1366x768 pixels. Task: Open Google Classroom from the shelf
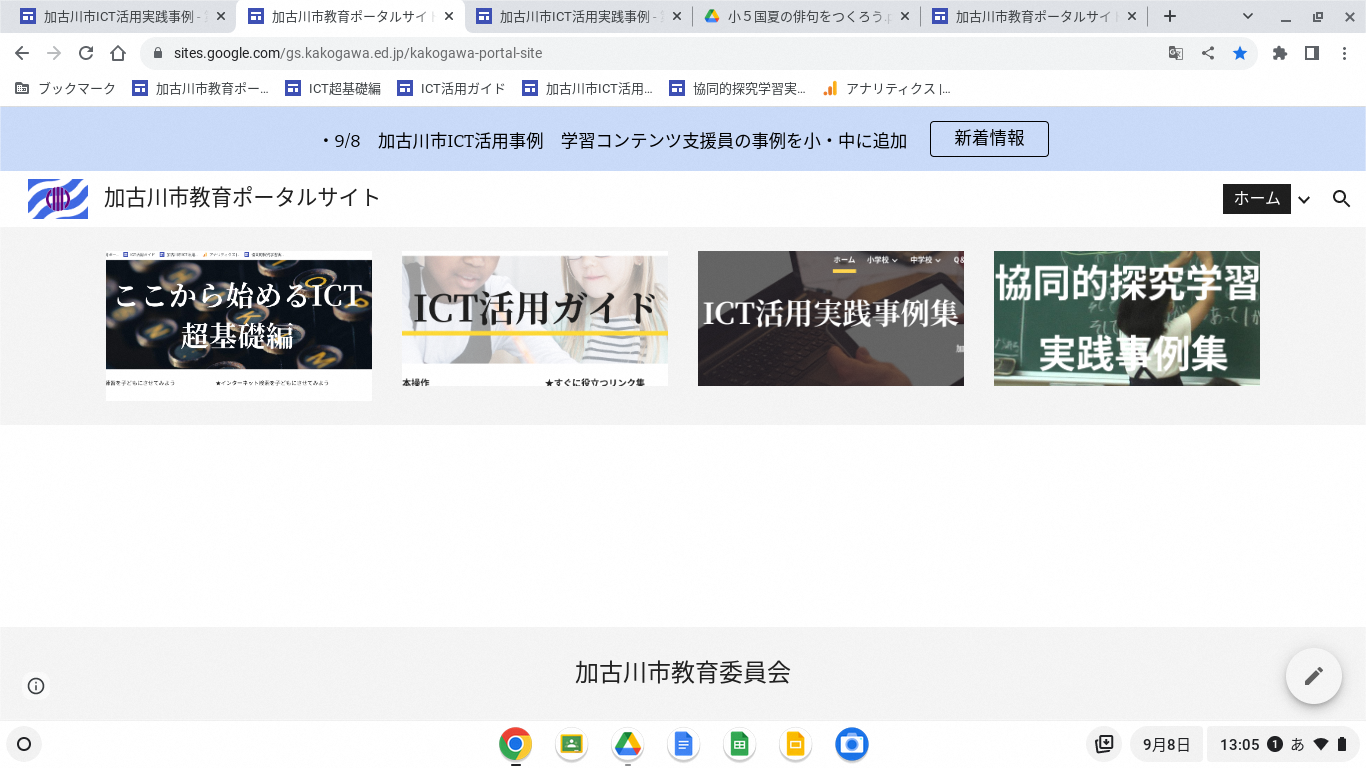tap(572, 744)
